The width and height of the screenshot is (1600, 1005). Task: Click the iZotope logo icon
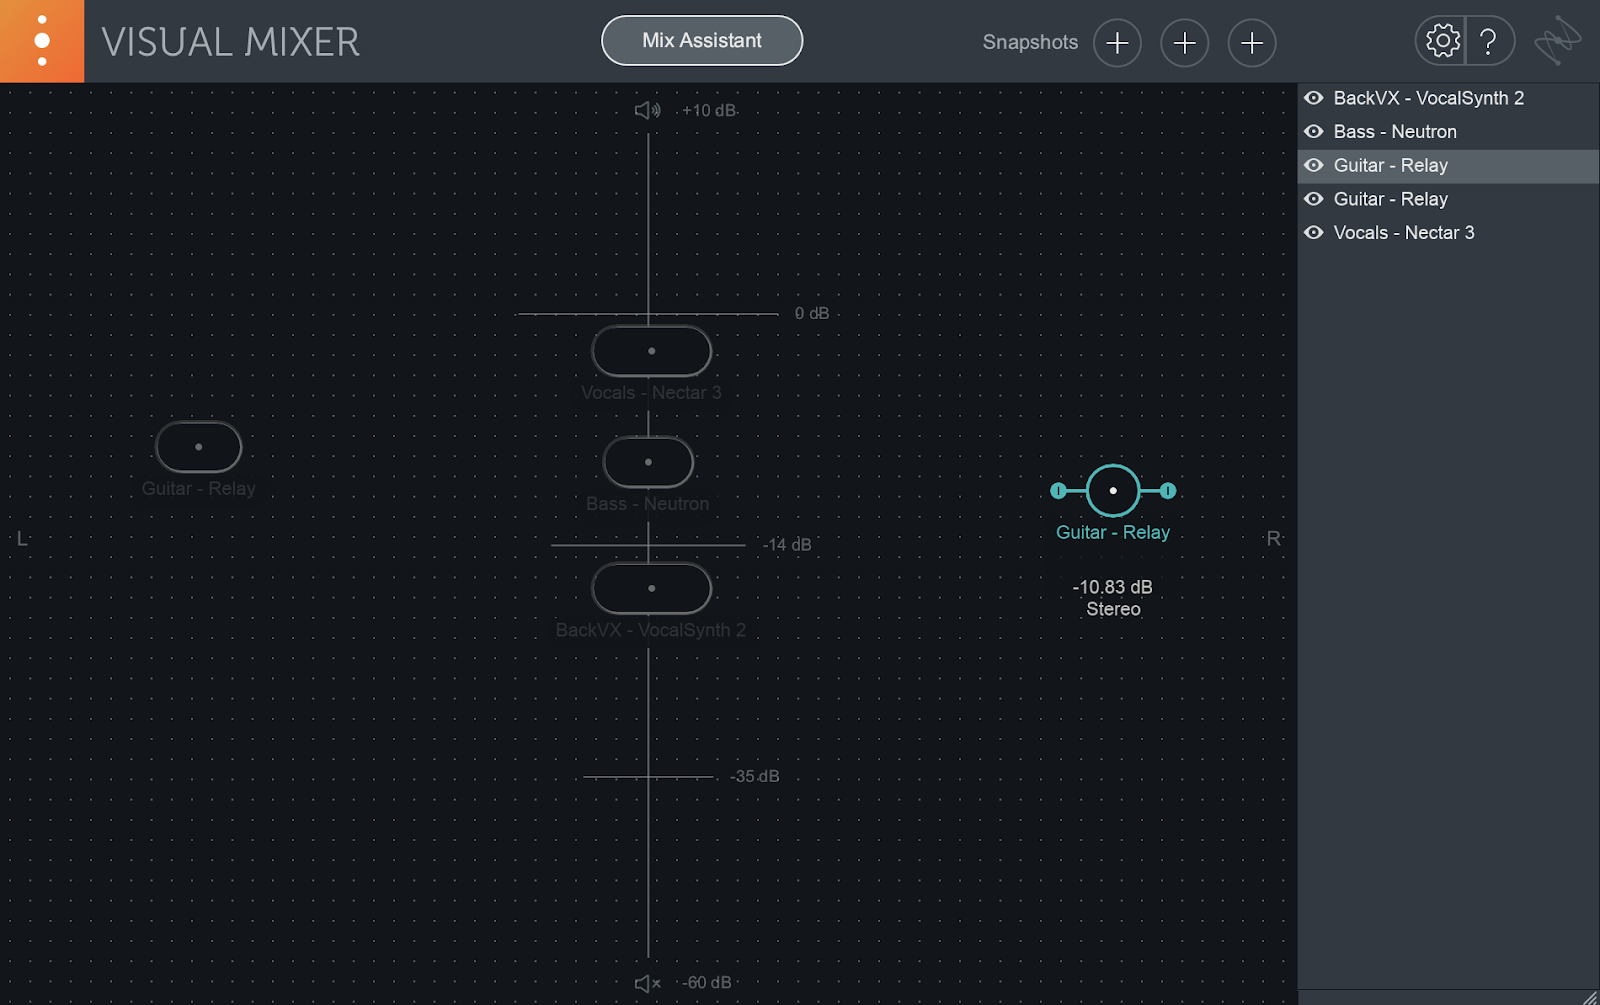pyautogui.click(x=1558, y=41)
